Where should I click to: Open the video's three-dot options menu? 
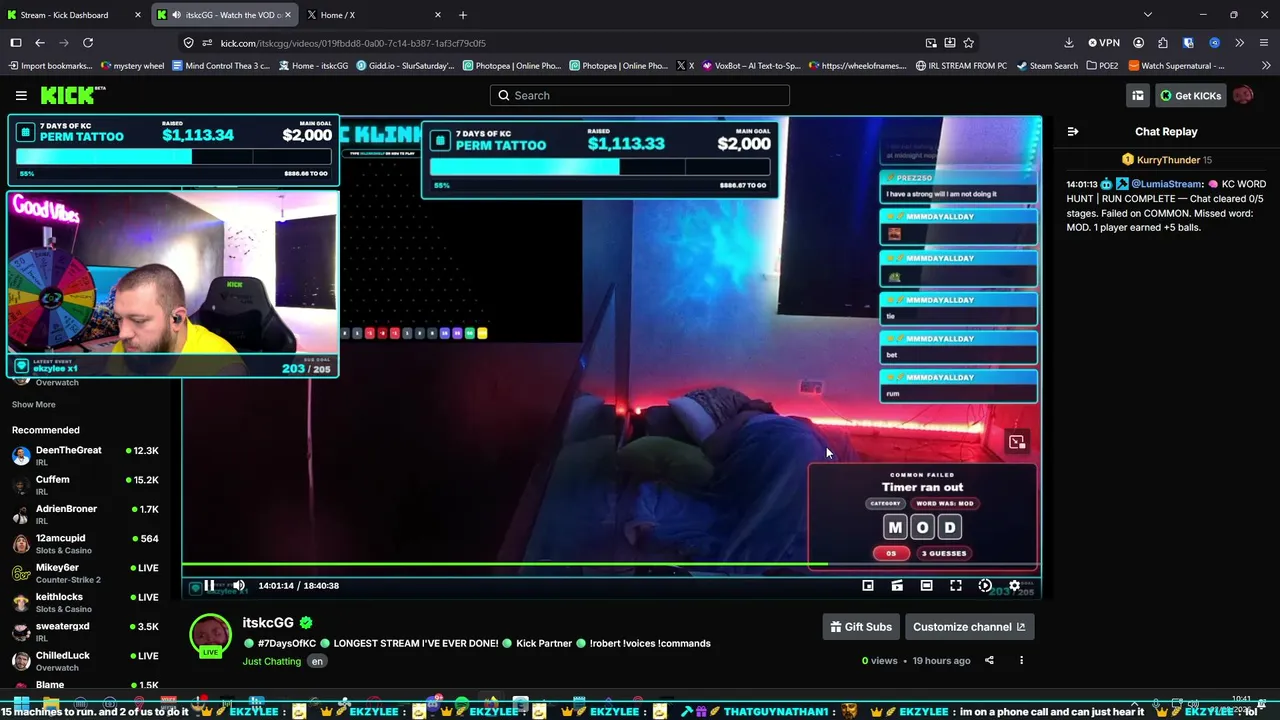[x=1021, y=660]
